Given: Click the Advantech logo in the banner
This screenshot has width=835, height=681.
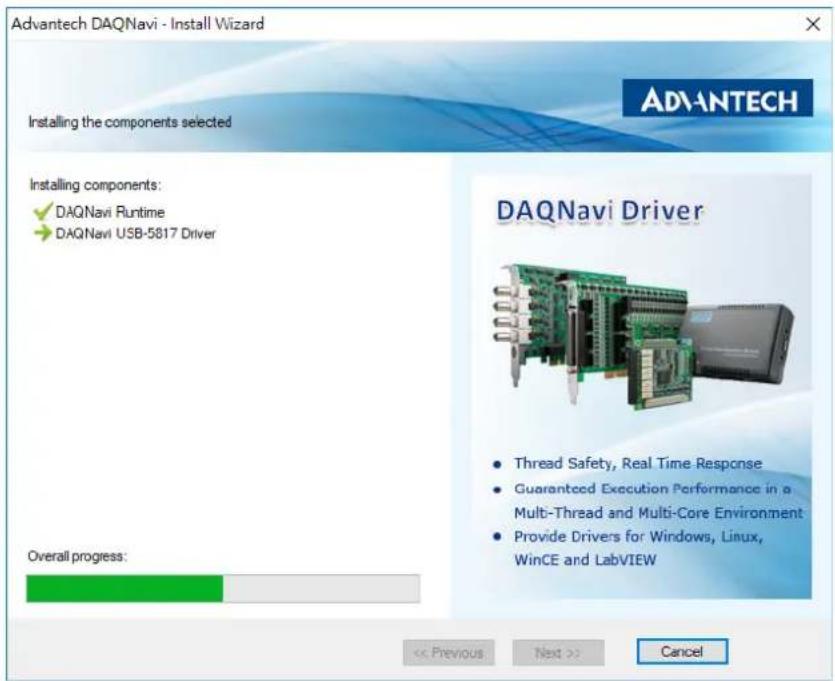Looking at the screenshot, I should [x=717, y=98].
